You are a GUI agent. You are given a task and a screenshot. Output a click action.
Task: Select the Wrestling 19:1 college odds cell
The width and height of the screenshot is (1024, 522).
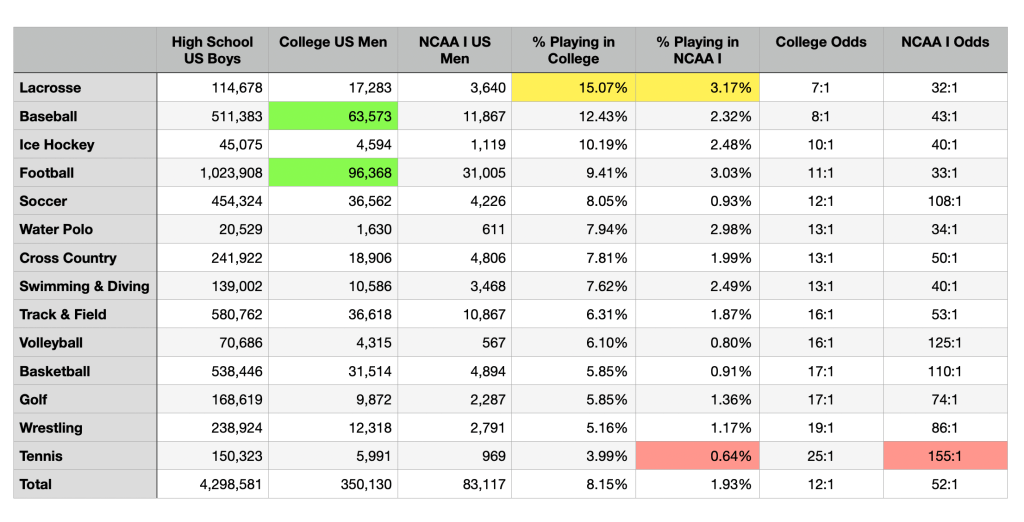821,428
